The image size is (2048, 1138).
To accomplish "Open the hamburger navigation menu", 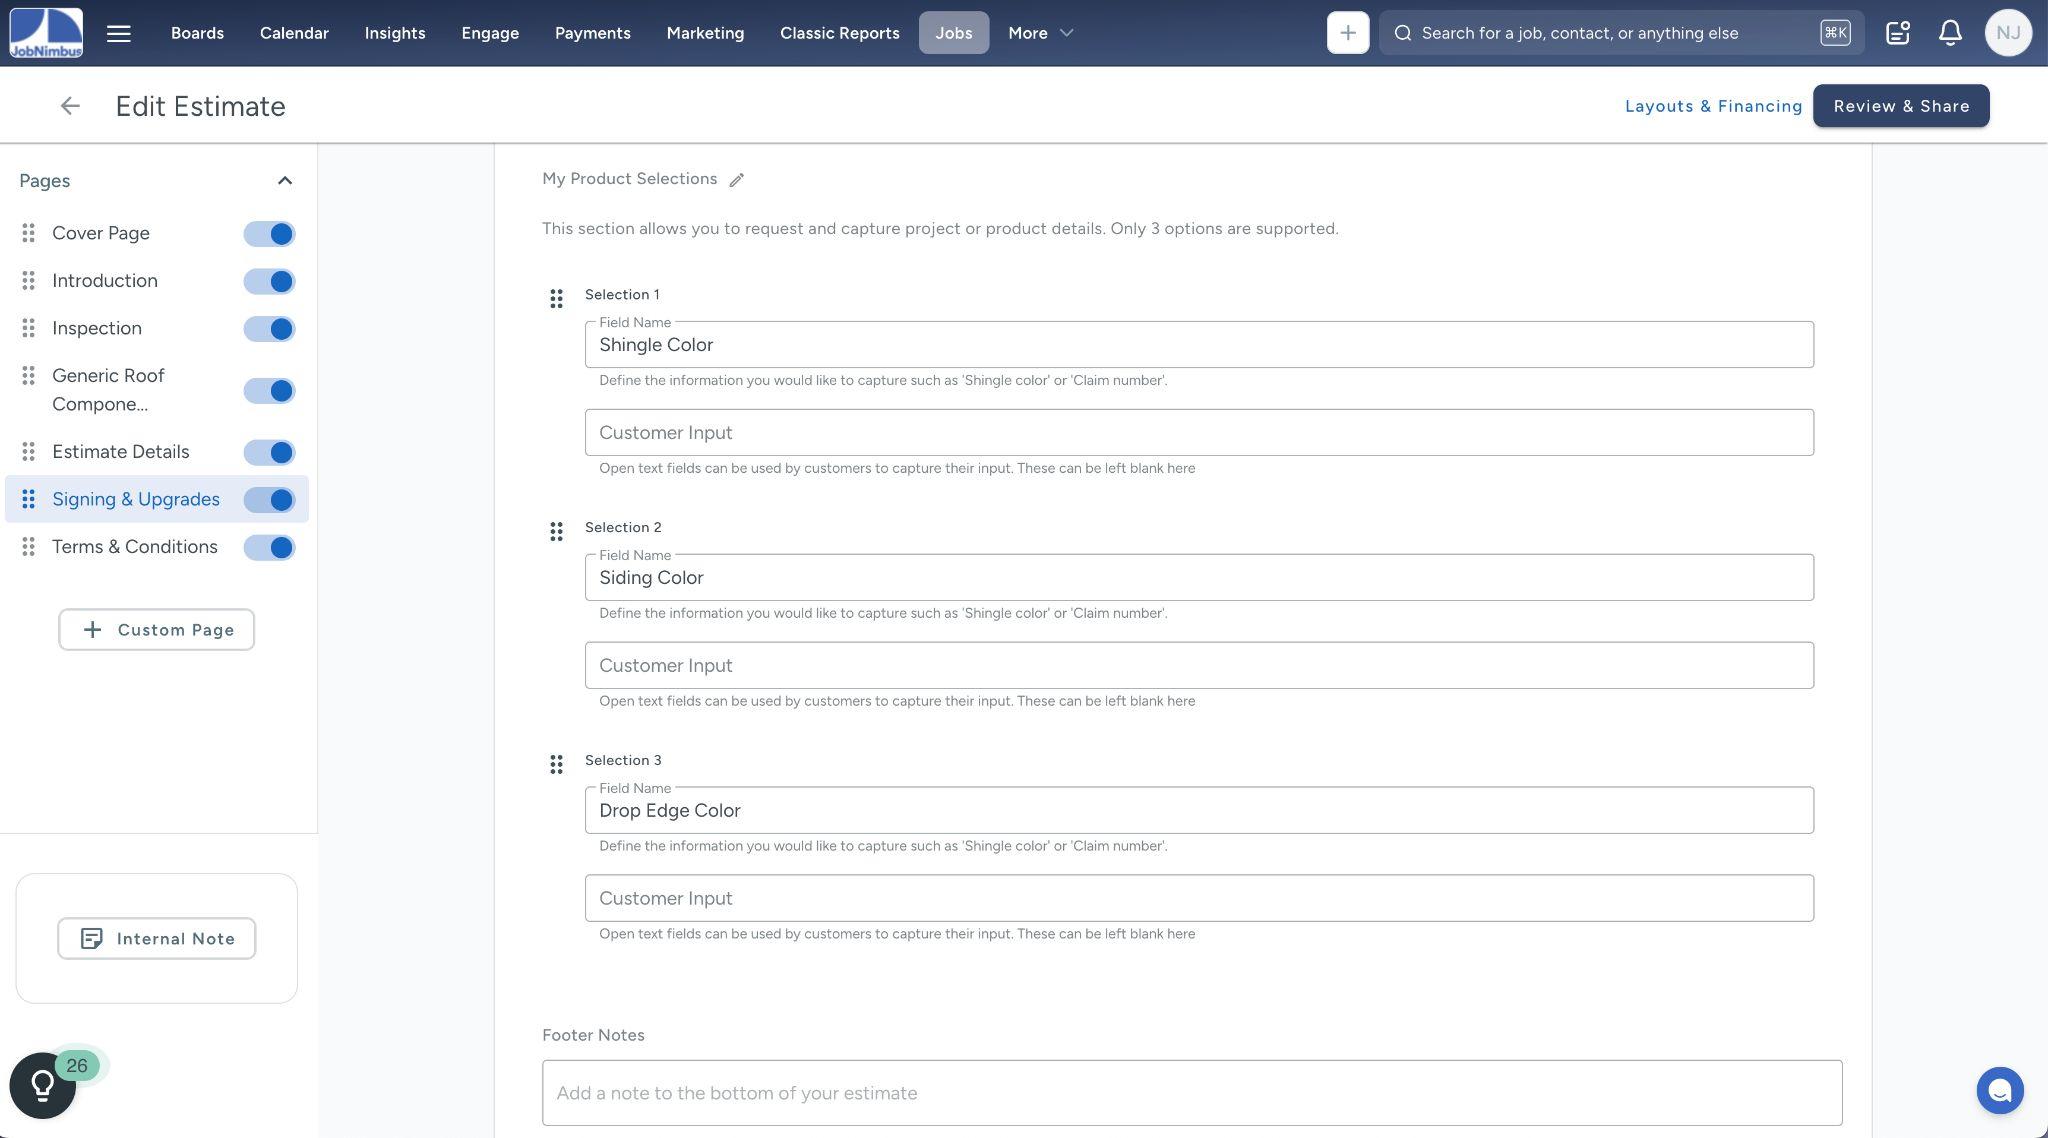I will pyautogui.click(x=118, y=33).
